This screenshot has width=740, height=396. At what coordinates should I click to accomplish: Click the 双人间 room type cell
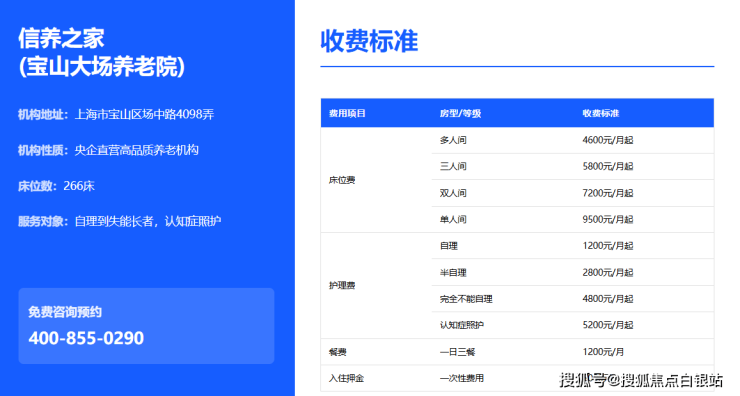[x=453, y=193]
